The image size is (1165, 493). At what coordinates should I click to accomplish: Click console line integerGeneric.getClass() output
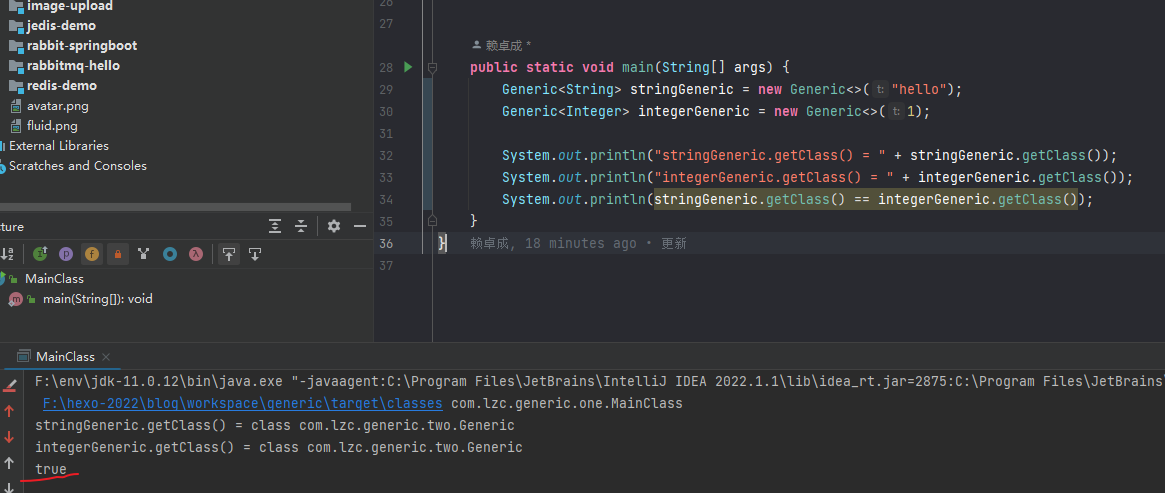[x=279, y=448]
